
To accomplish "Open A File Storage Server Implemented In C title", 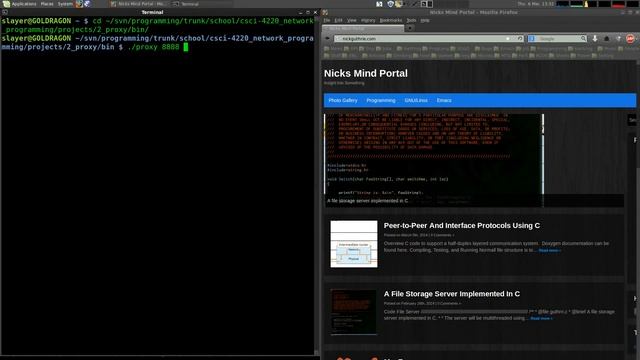I will click(x=452, y=294).
